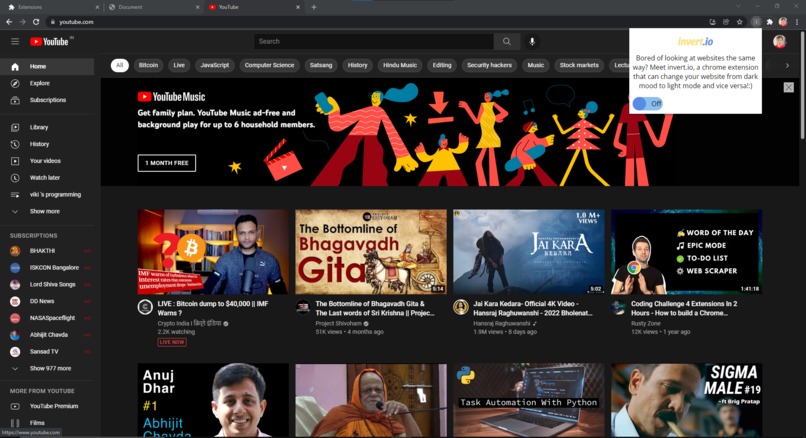
Task: Click the YouTube logo
Action: point(49,42)
